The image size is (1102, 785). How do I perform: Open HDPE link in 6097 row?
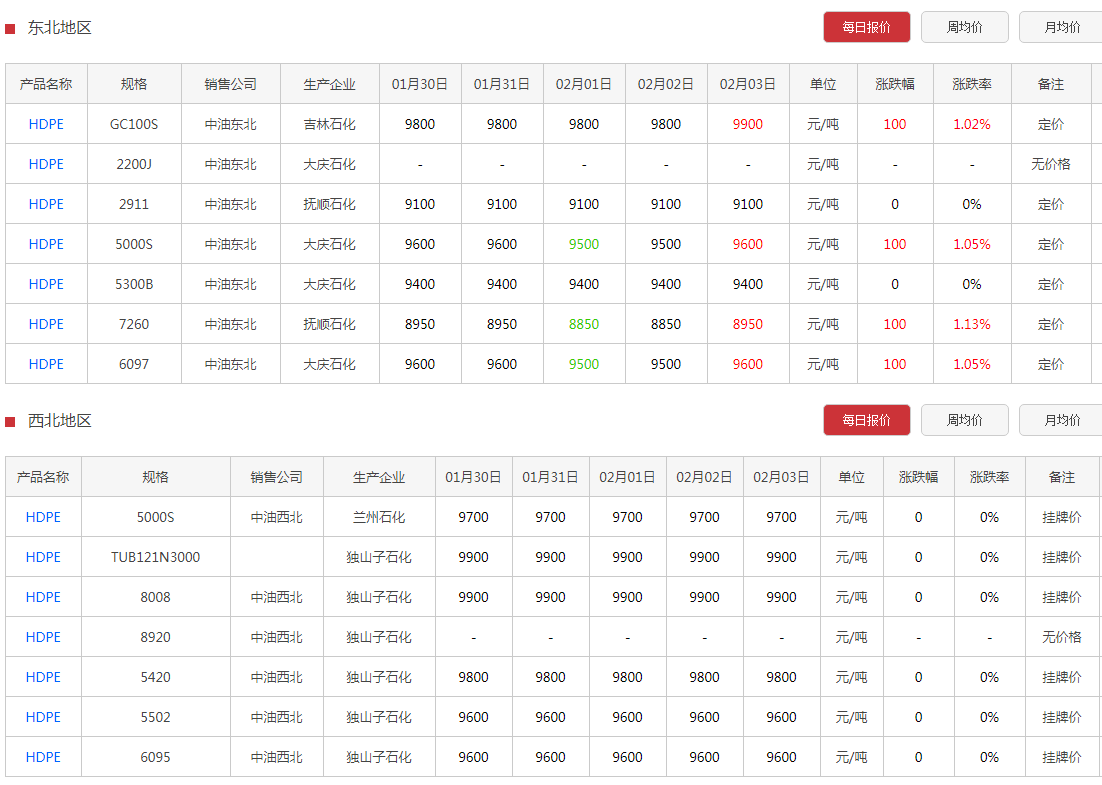pyautogui.click(x=46, y=365)
